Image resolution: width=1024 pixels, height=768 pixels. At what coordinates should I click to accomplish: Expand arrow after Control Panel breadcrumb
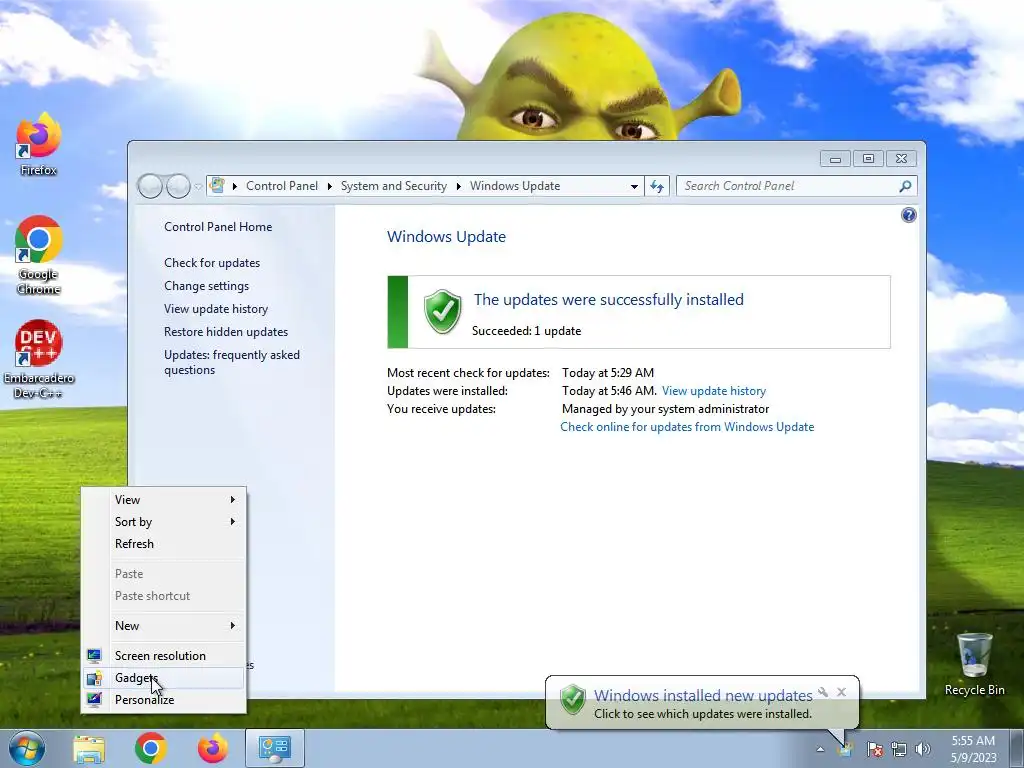click(329, 186)
